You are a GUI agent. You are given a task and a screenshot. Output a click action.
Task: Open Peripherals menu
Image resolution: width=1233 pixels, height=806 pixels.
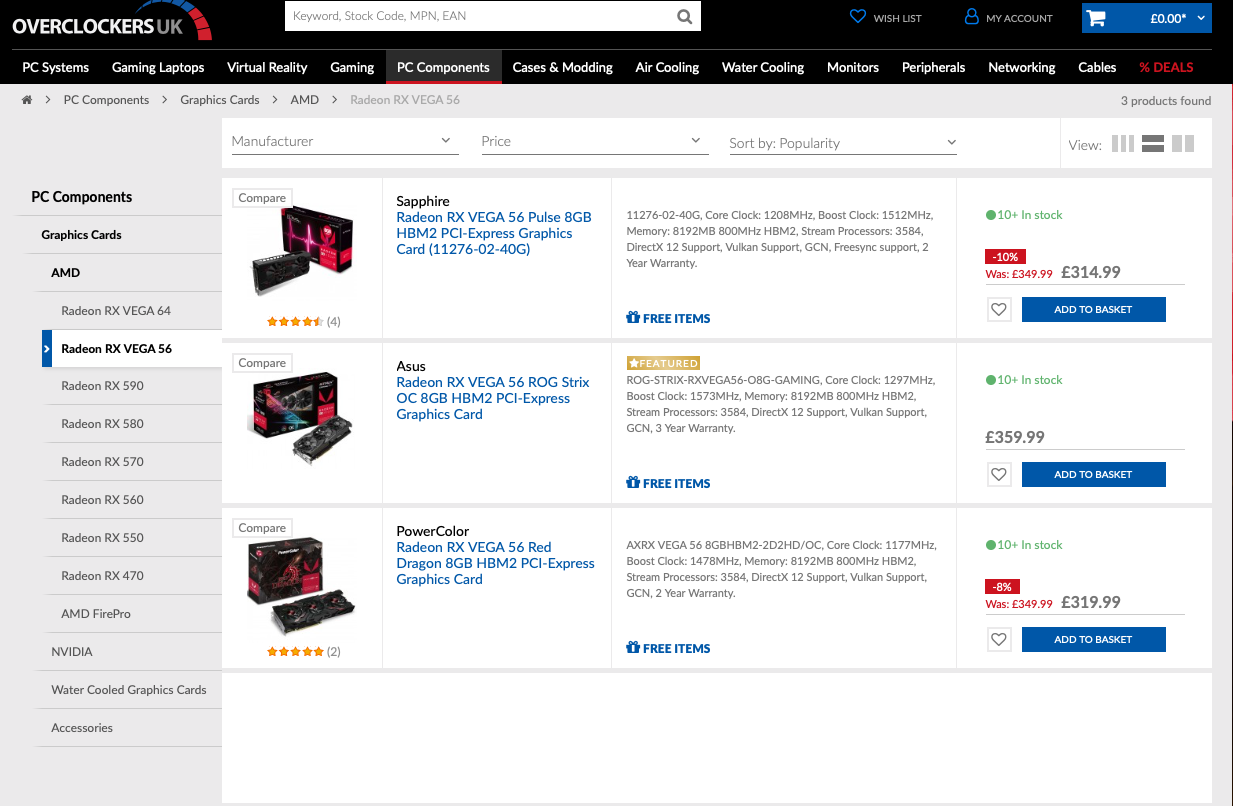tap(933, 67)
